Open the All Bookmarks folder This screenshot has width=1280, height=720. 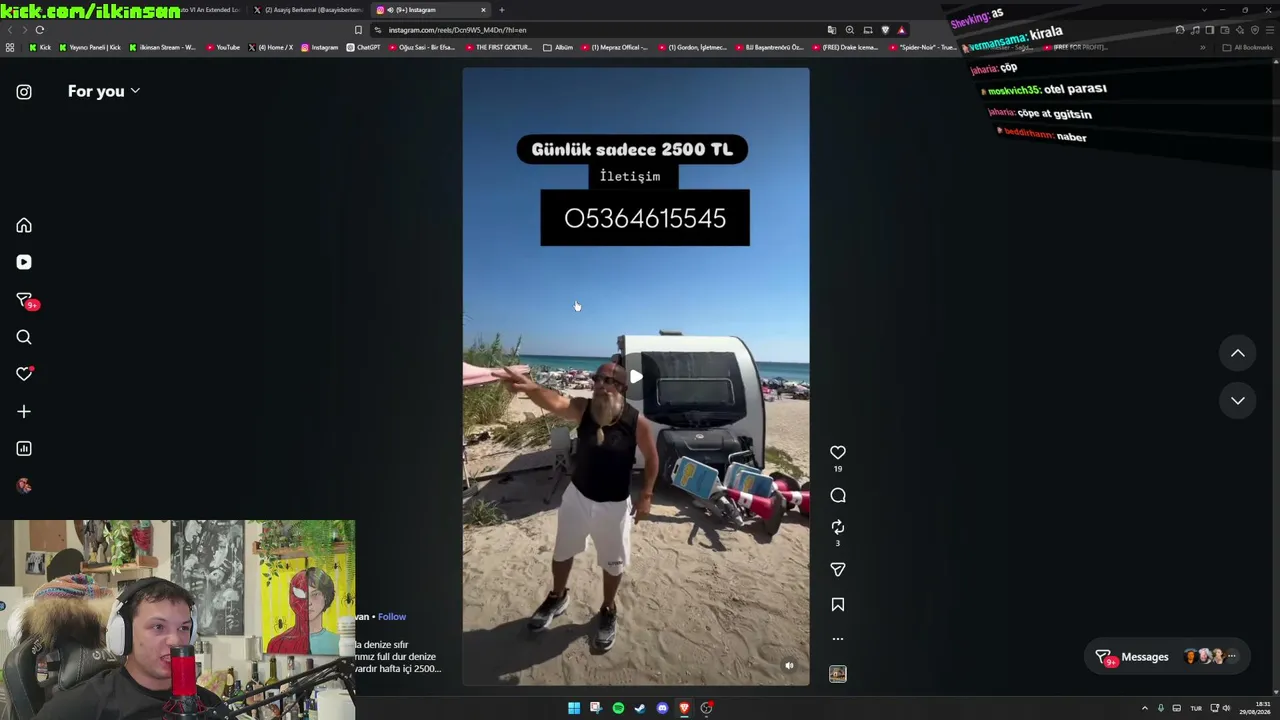1248,47
